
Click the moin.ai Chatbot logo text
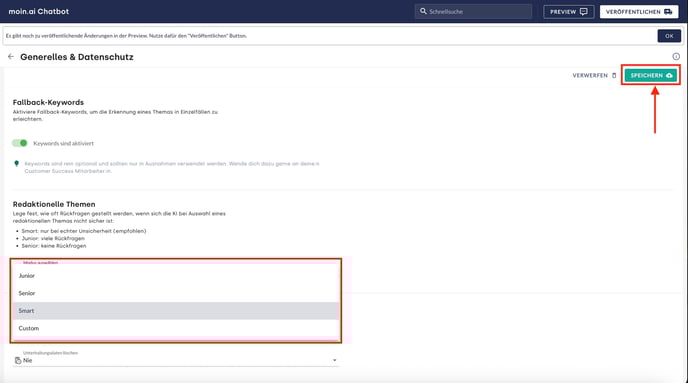[x=39, y=11]
